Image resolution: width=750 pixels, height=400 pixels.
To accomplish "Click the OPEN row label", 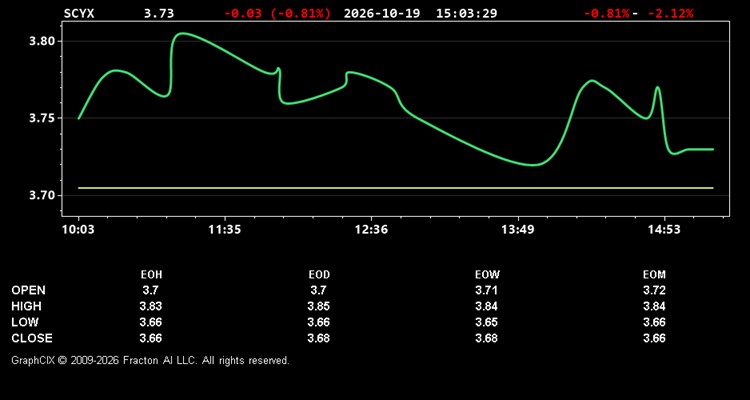I will pos(29,290).
